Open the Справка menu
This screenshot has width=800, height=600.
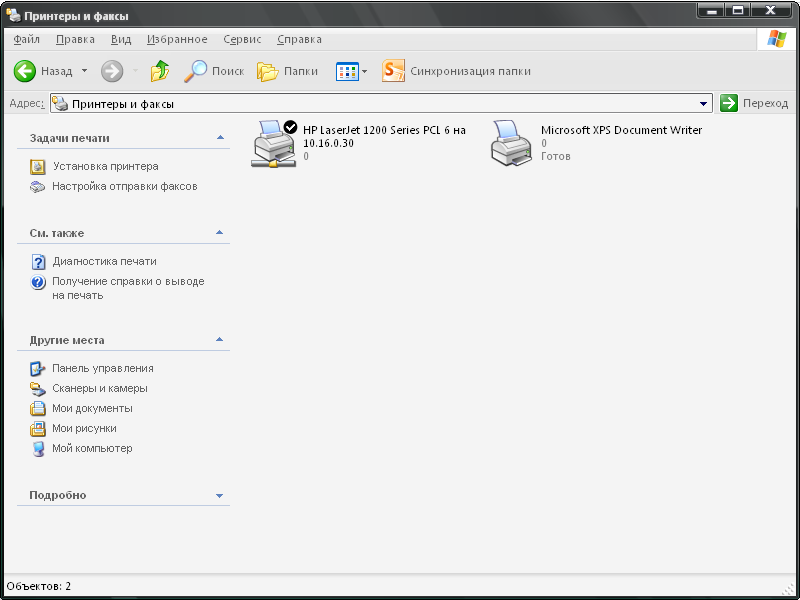[299, 39]
